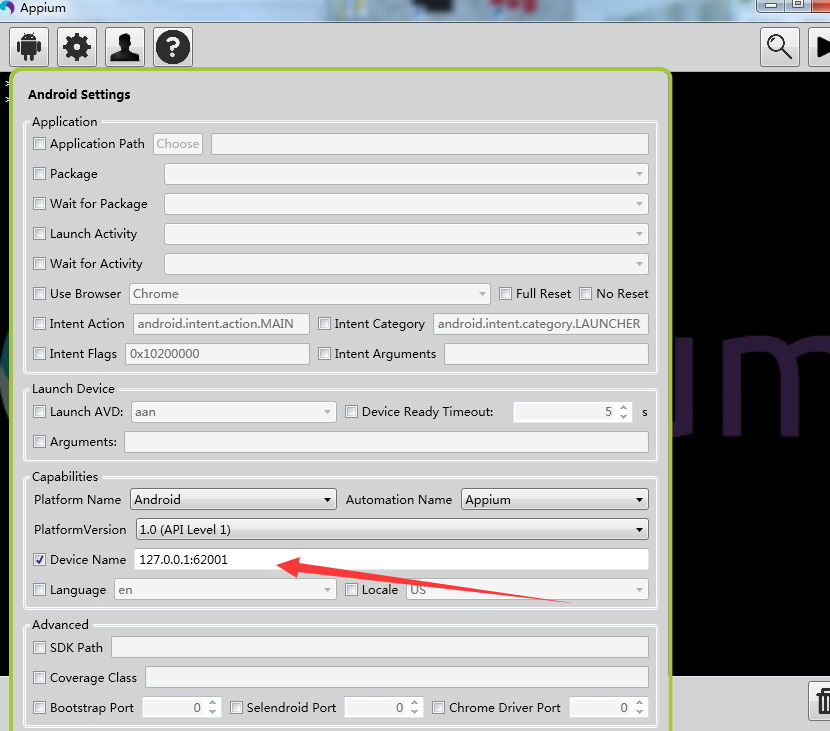Enable the Full Reset checkbox
This screenshot has height=731, width=830.
pyautogui.click(x=506, y=294)
